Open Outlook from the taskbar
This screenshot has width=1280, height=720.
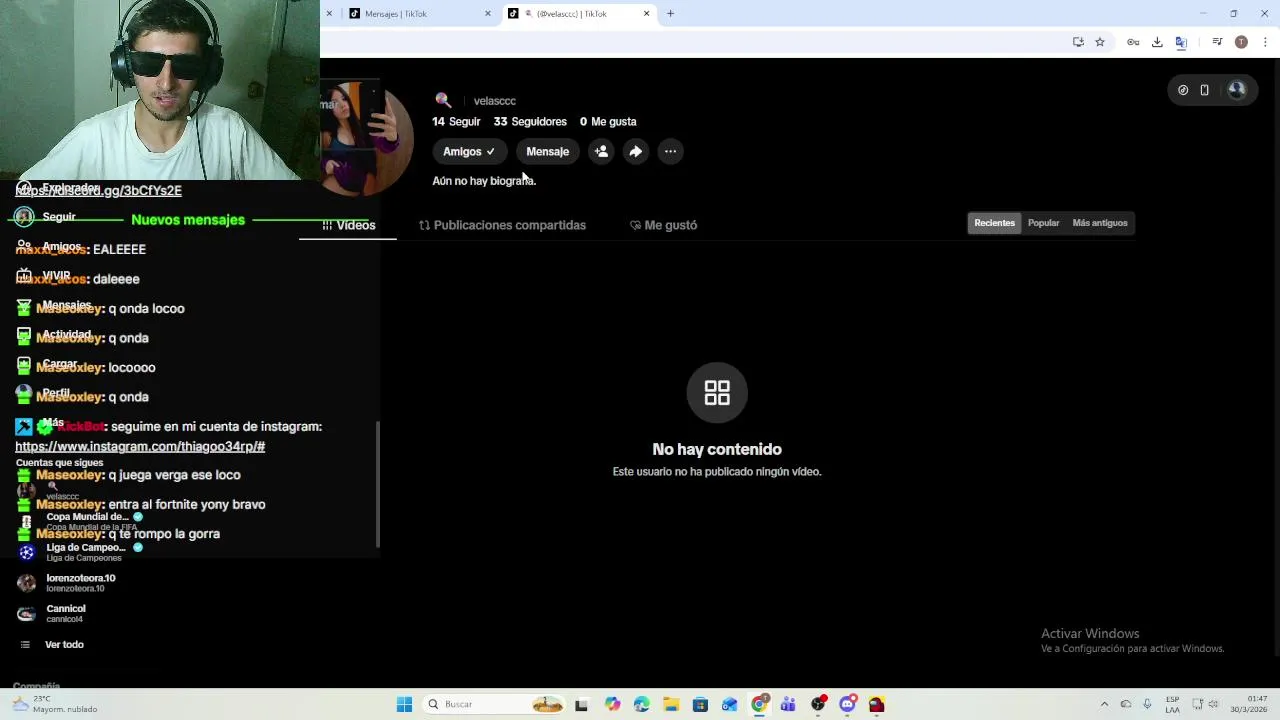coord(729,704)
